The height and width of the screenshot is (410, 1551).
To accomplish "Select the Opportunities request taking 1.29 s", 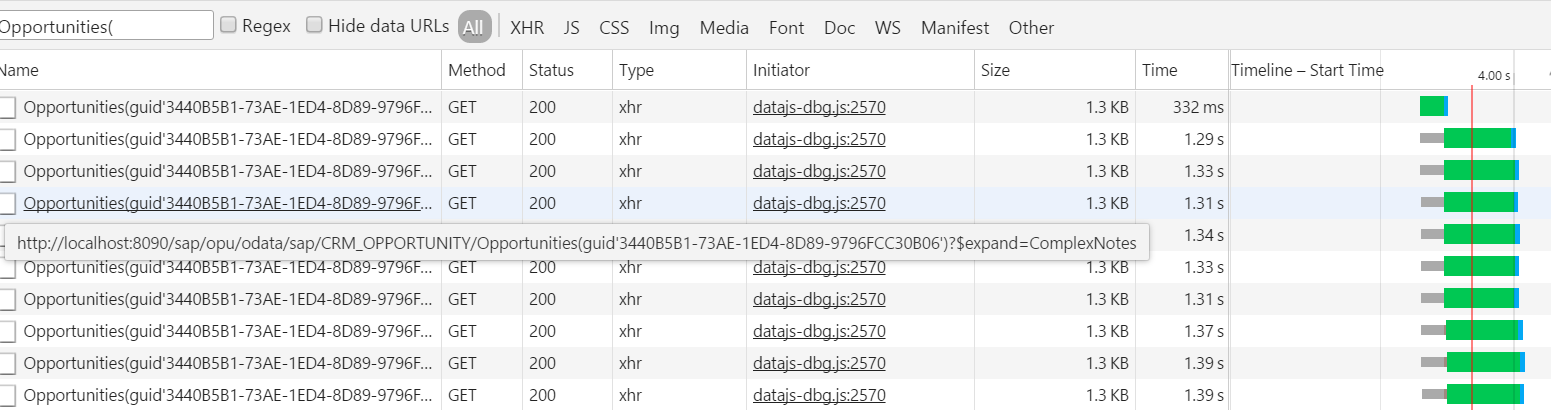I will point(229,139).
